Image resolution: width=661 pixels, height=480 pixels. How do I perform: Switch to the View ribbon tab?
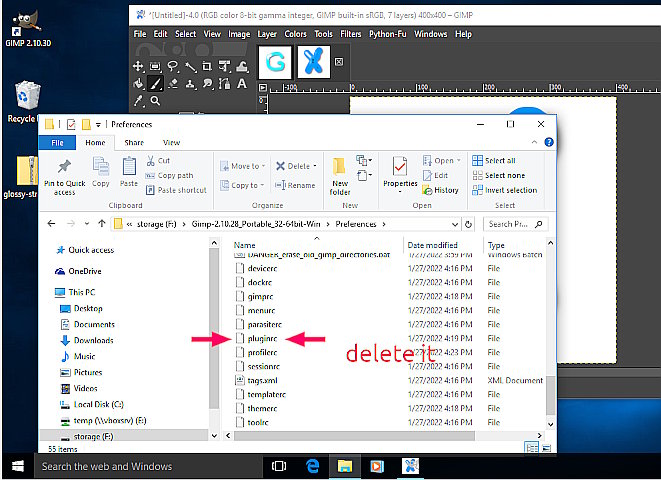click(171, 143)
